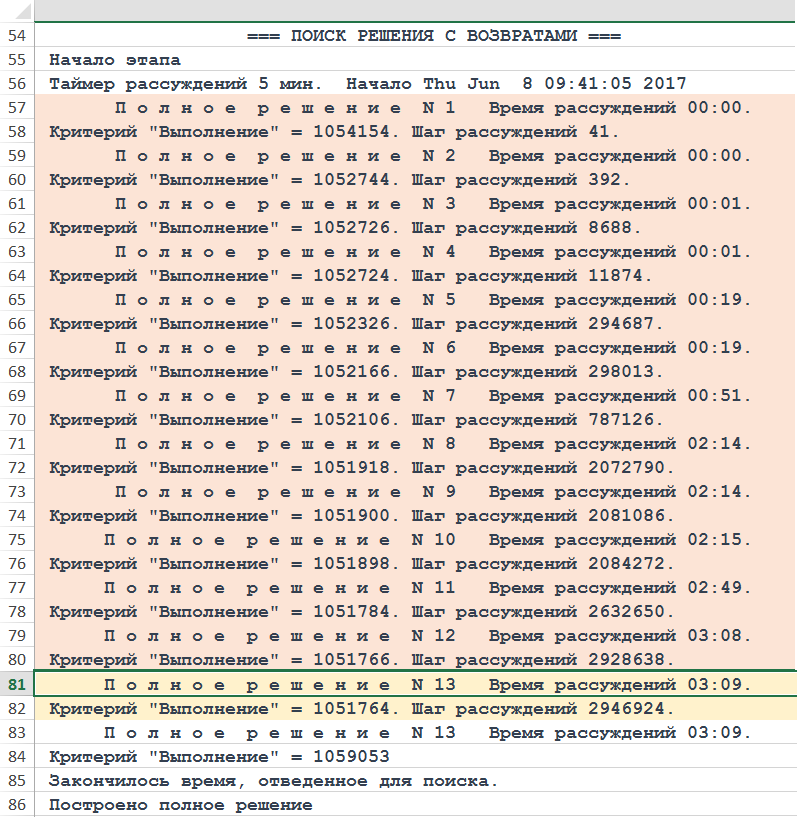Click the 'ПОИСК РЕШЕНИЯ С ВОЗВРАТАМИ' title cell

pos(434,36)
